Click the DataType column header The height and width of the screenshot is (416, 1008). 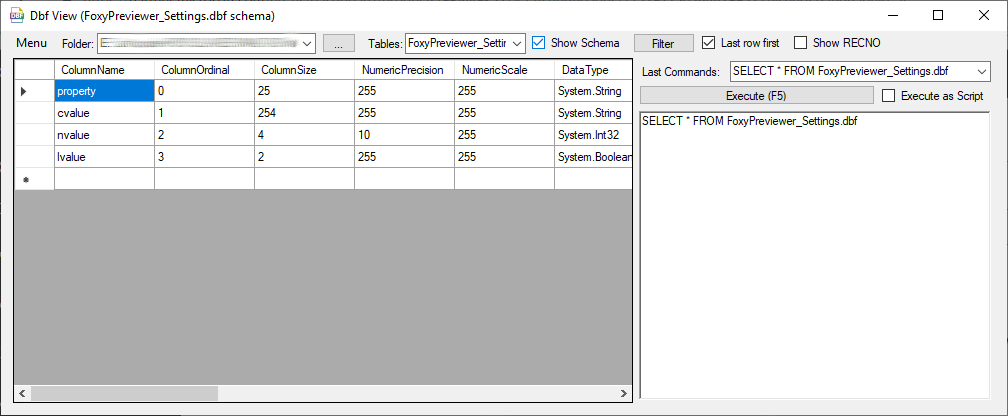pos(593,70)
